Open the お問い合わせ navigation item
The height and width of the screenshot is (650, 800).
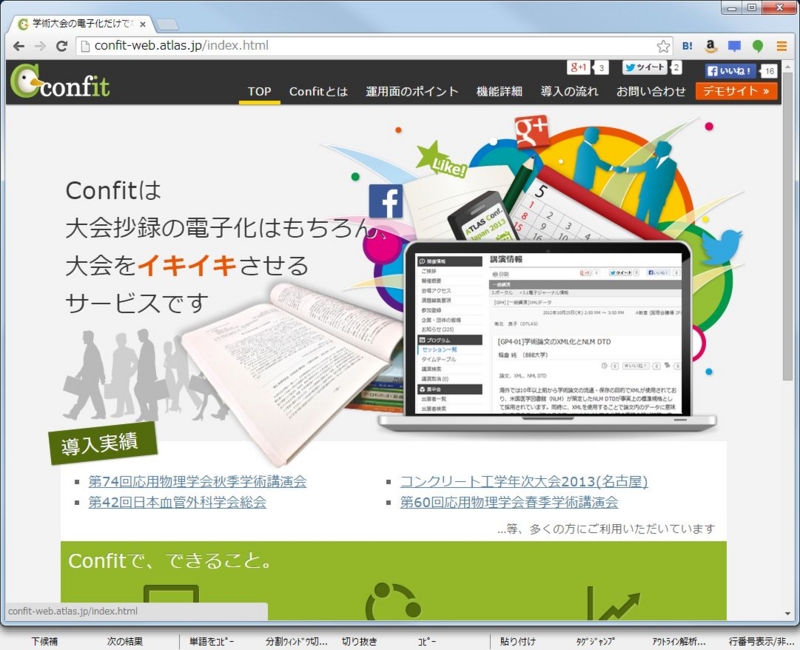pos(651,91)
